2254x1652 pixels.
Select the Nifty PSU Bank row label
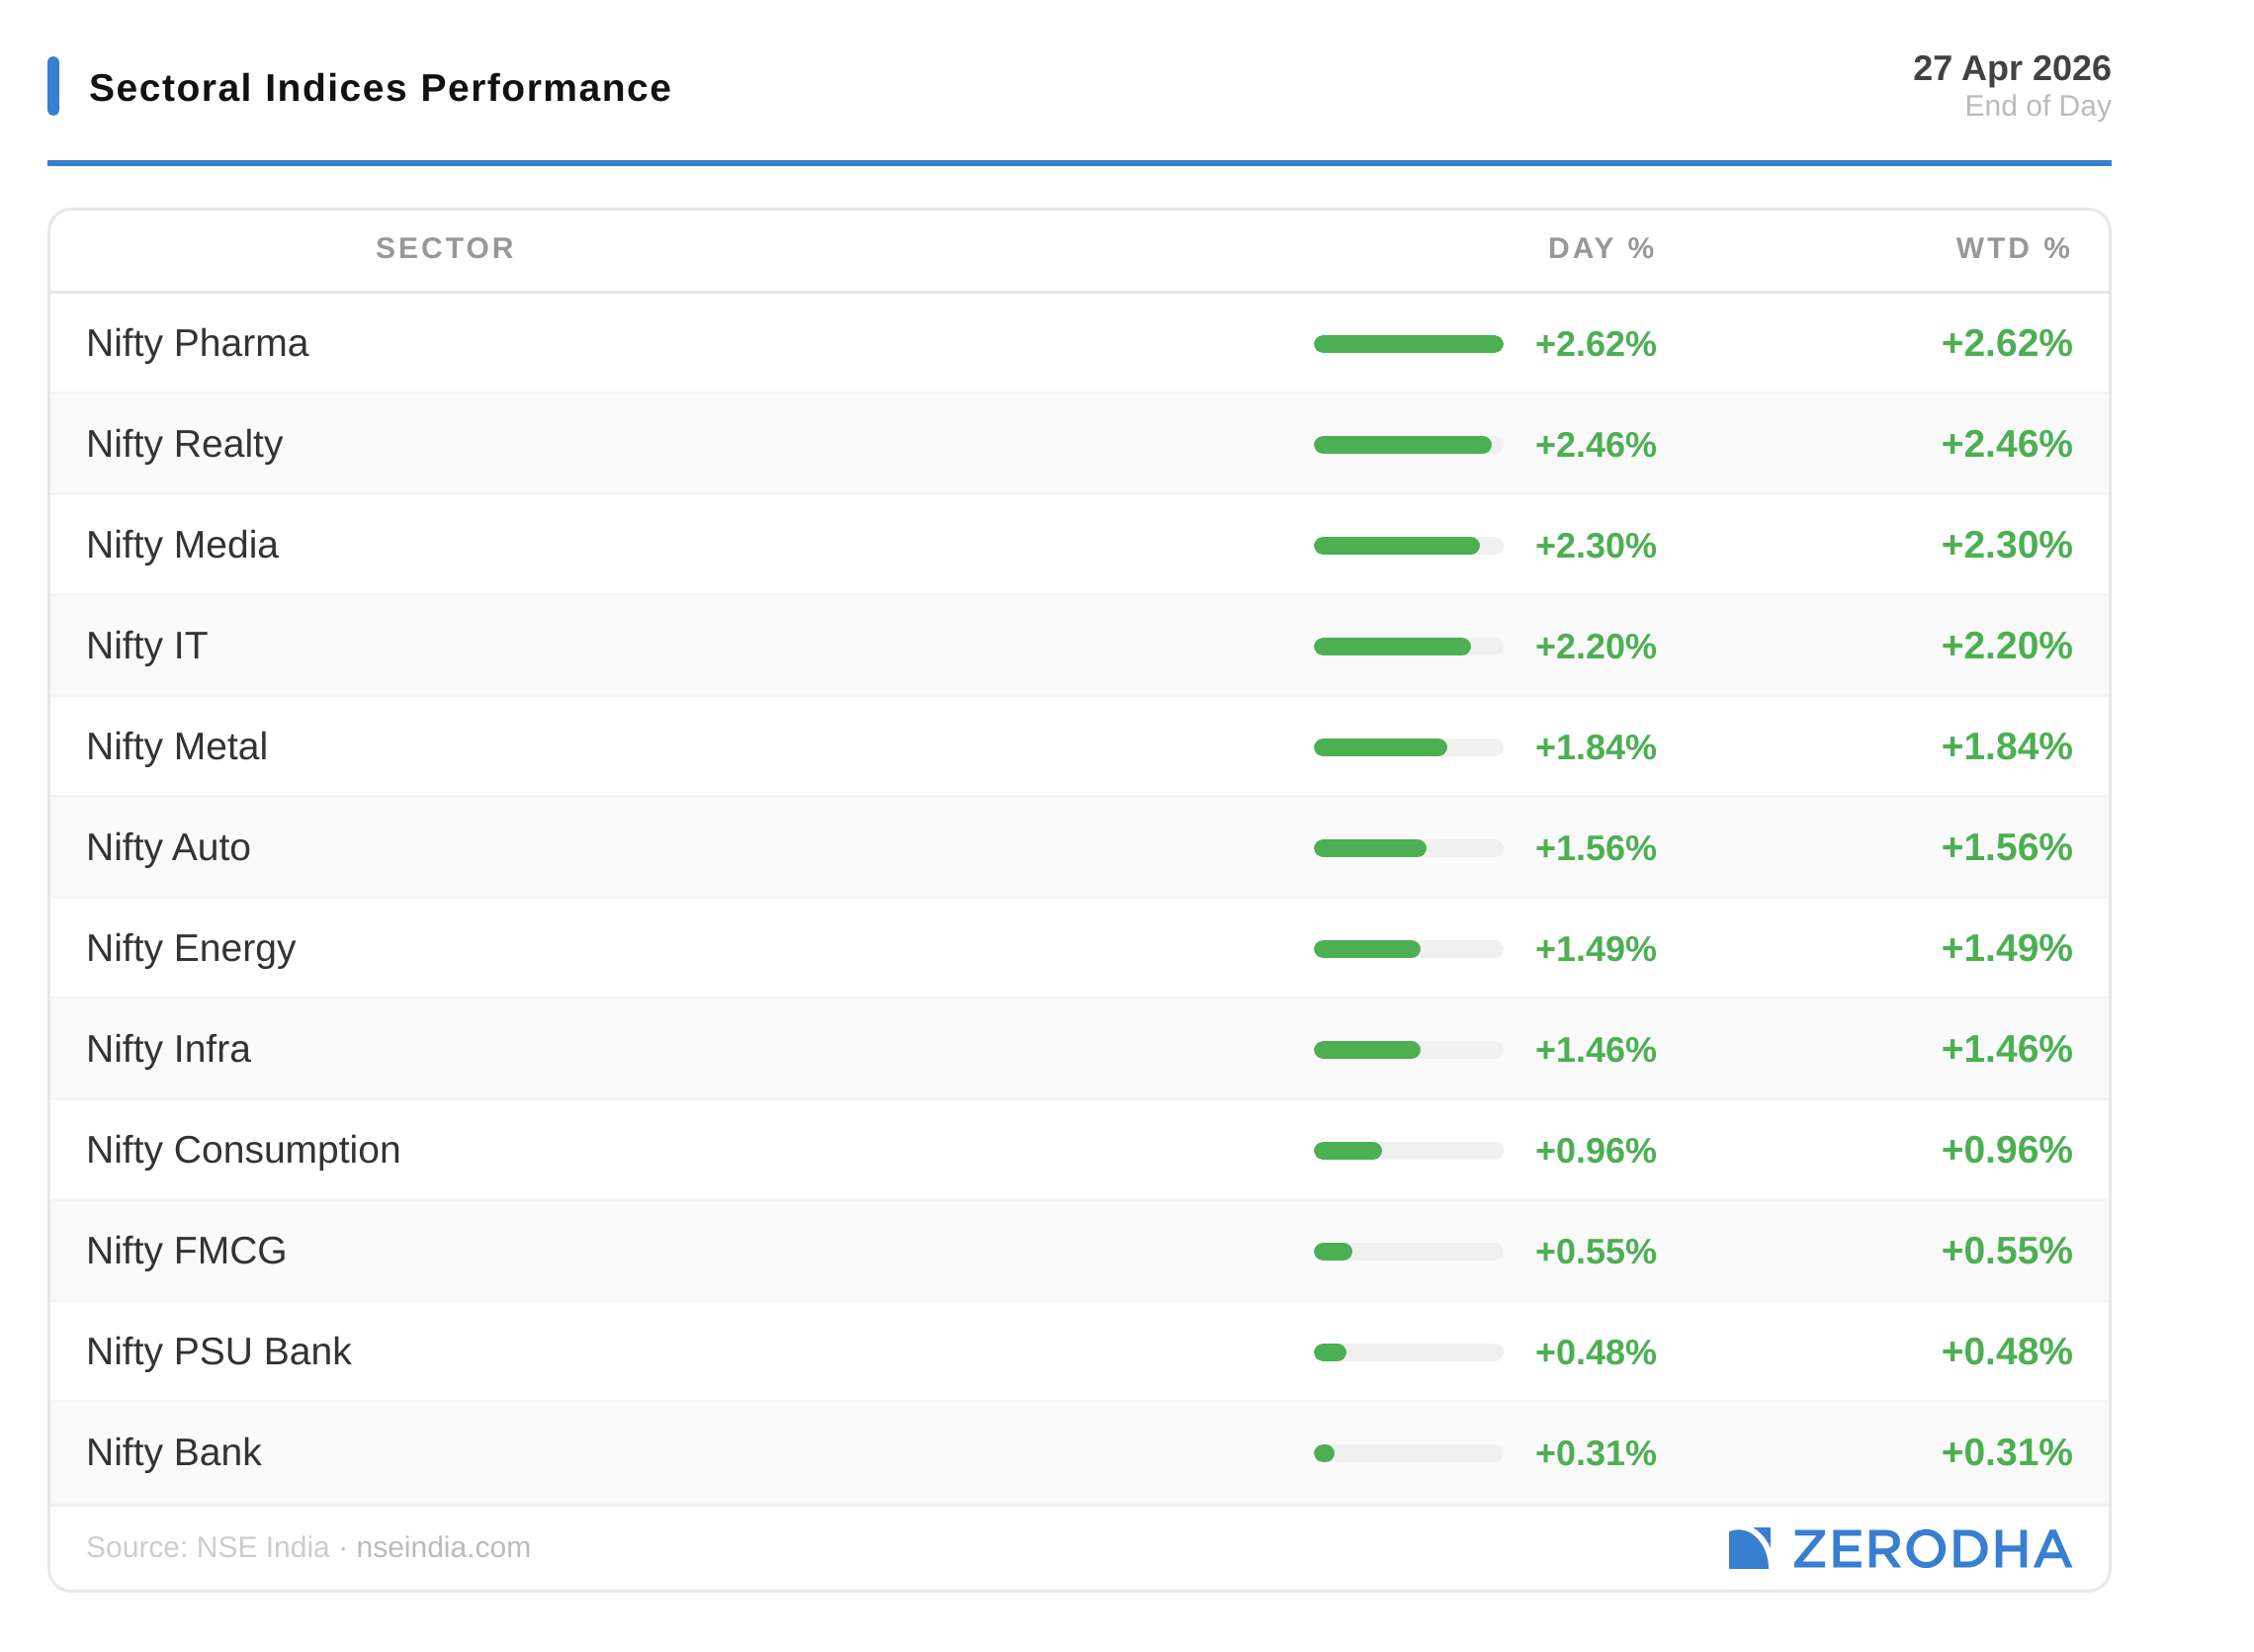(x=219, y=1351)
